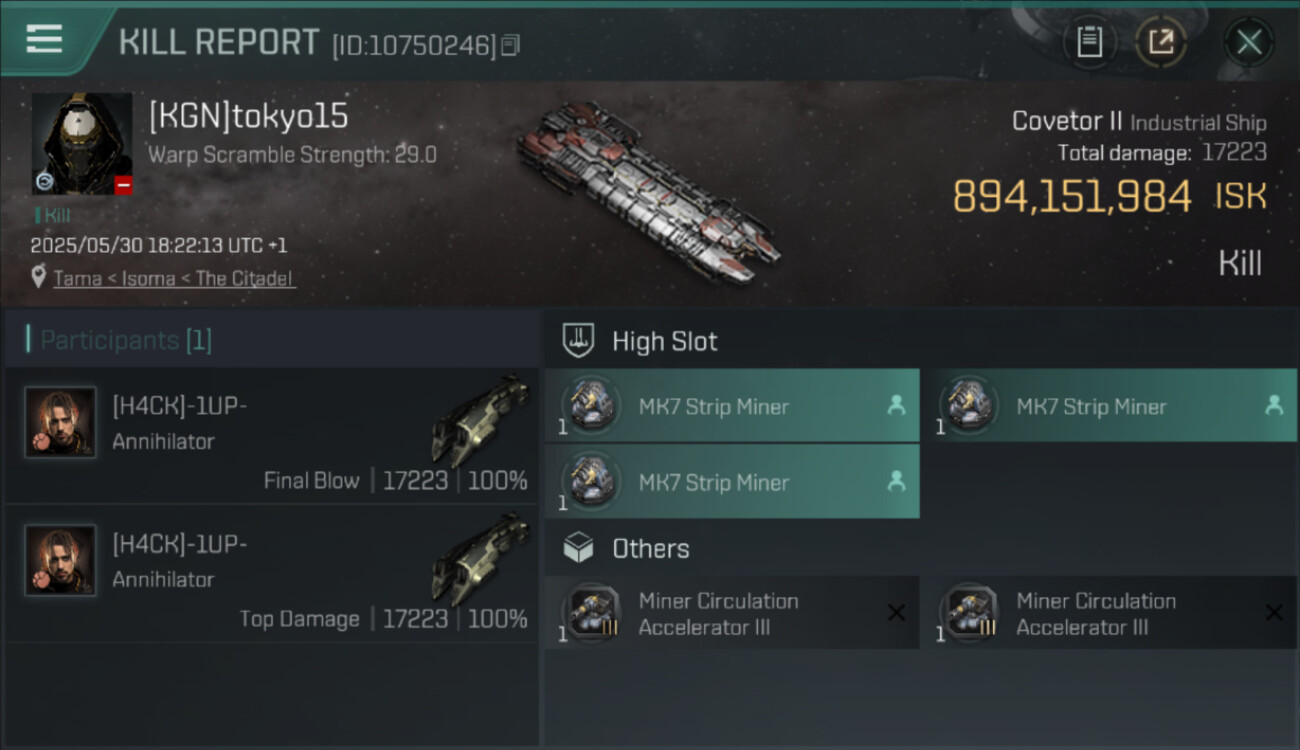Open the Final Blow participant entry
The height and width of the screenshot is (750, 1300).
click(x=272, y=435)
